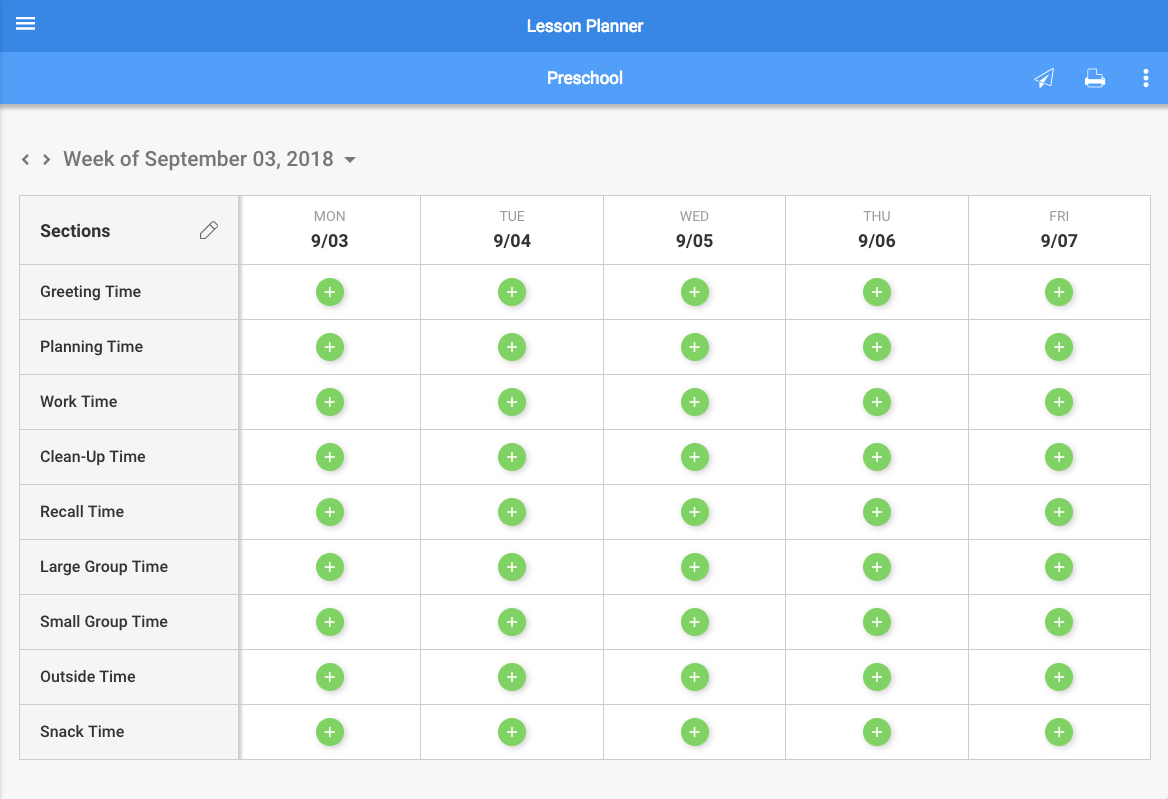
Task: Select the THU 9/06 column header
Action: [877, 229]
